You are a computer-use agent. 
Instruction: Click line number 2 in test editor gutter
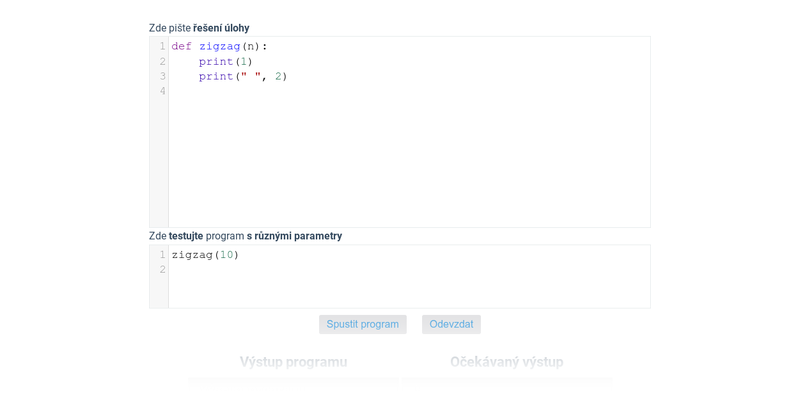pos(162,269)
